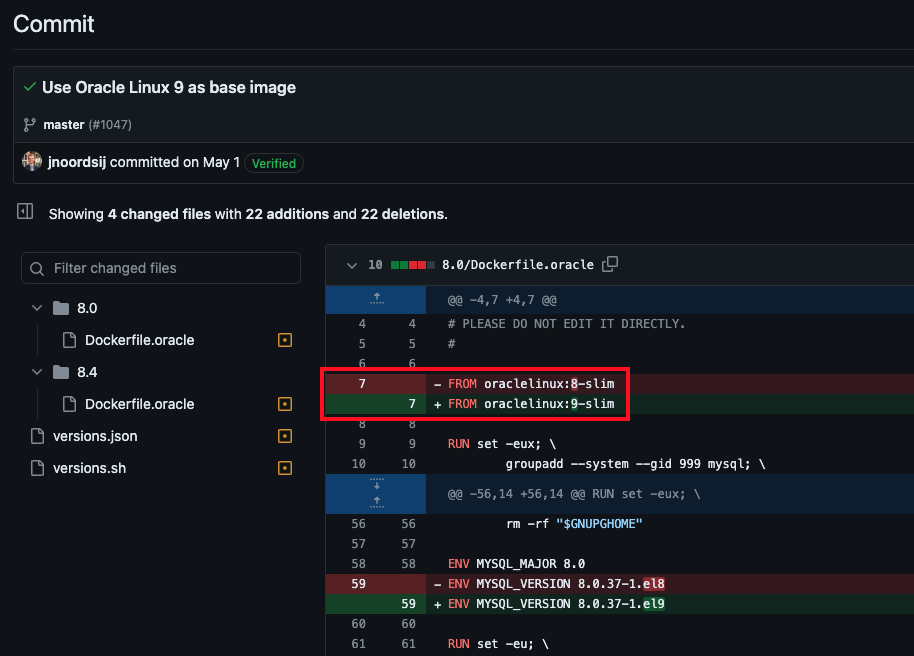914x656 pixels.
Task: Open jnoordsij's avatar image
Action: [x=32, y=162]
